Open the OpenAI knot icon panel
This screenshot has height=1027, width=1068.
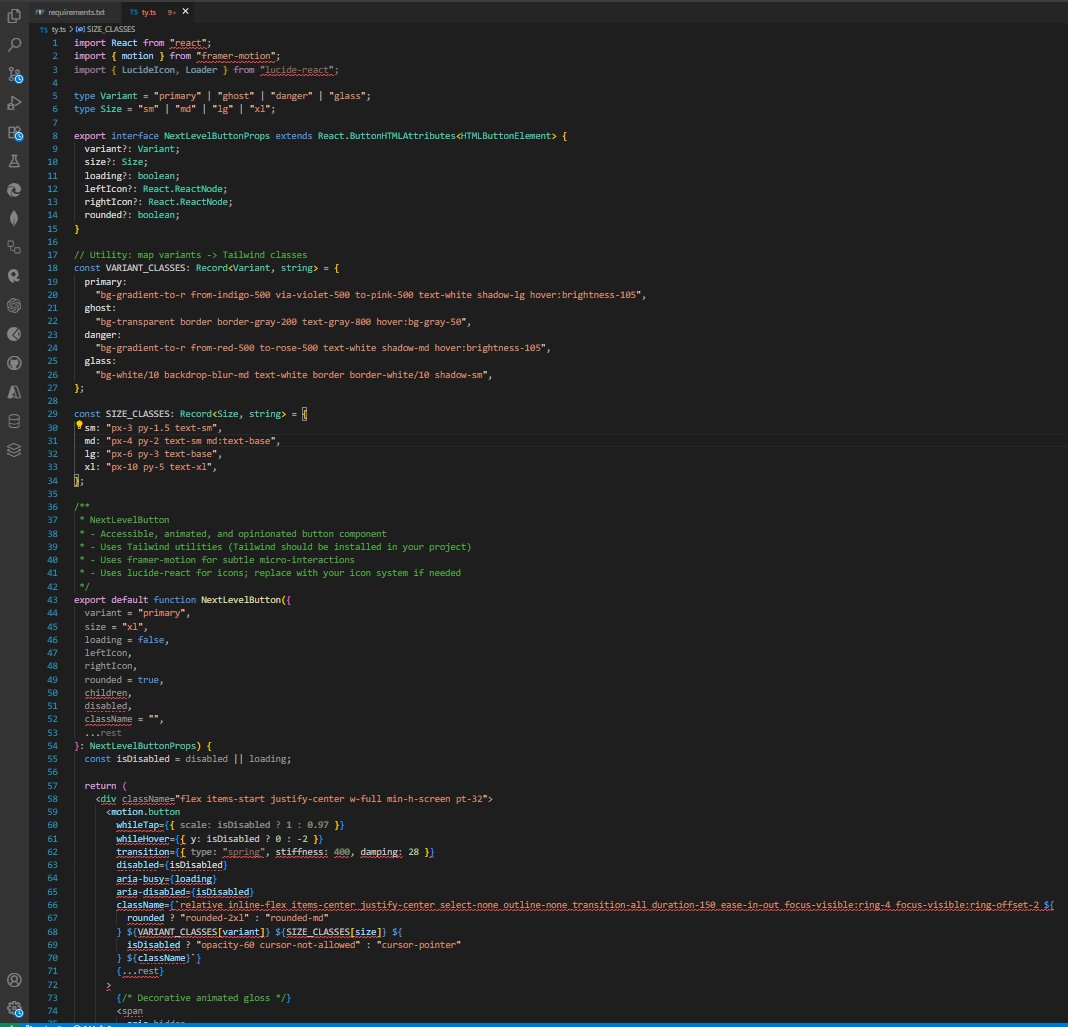[14, 305]
